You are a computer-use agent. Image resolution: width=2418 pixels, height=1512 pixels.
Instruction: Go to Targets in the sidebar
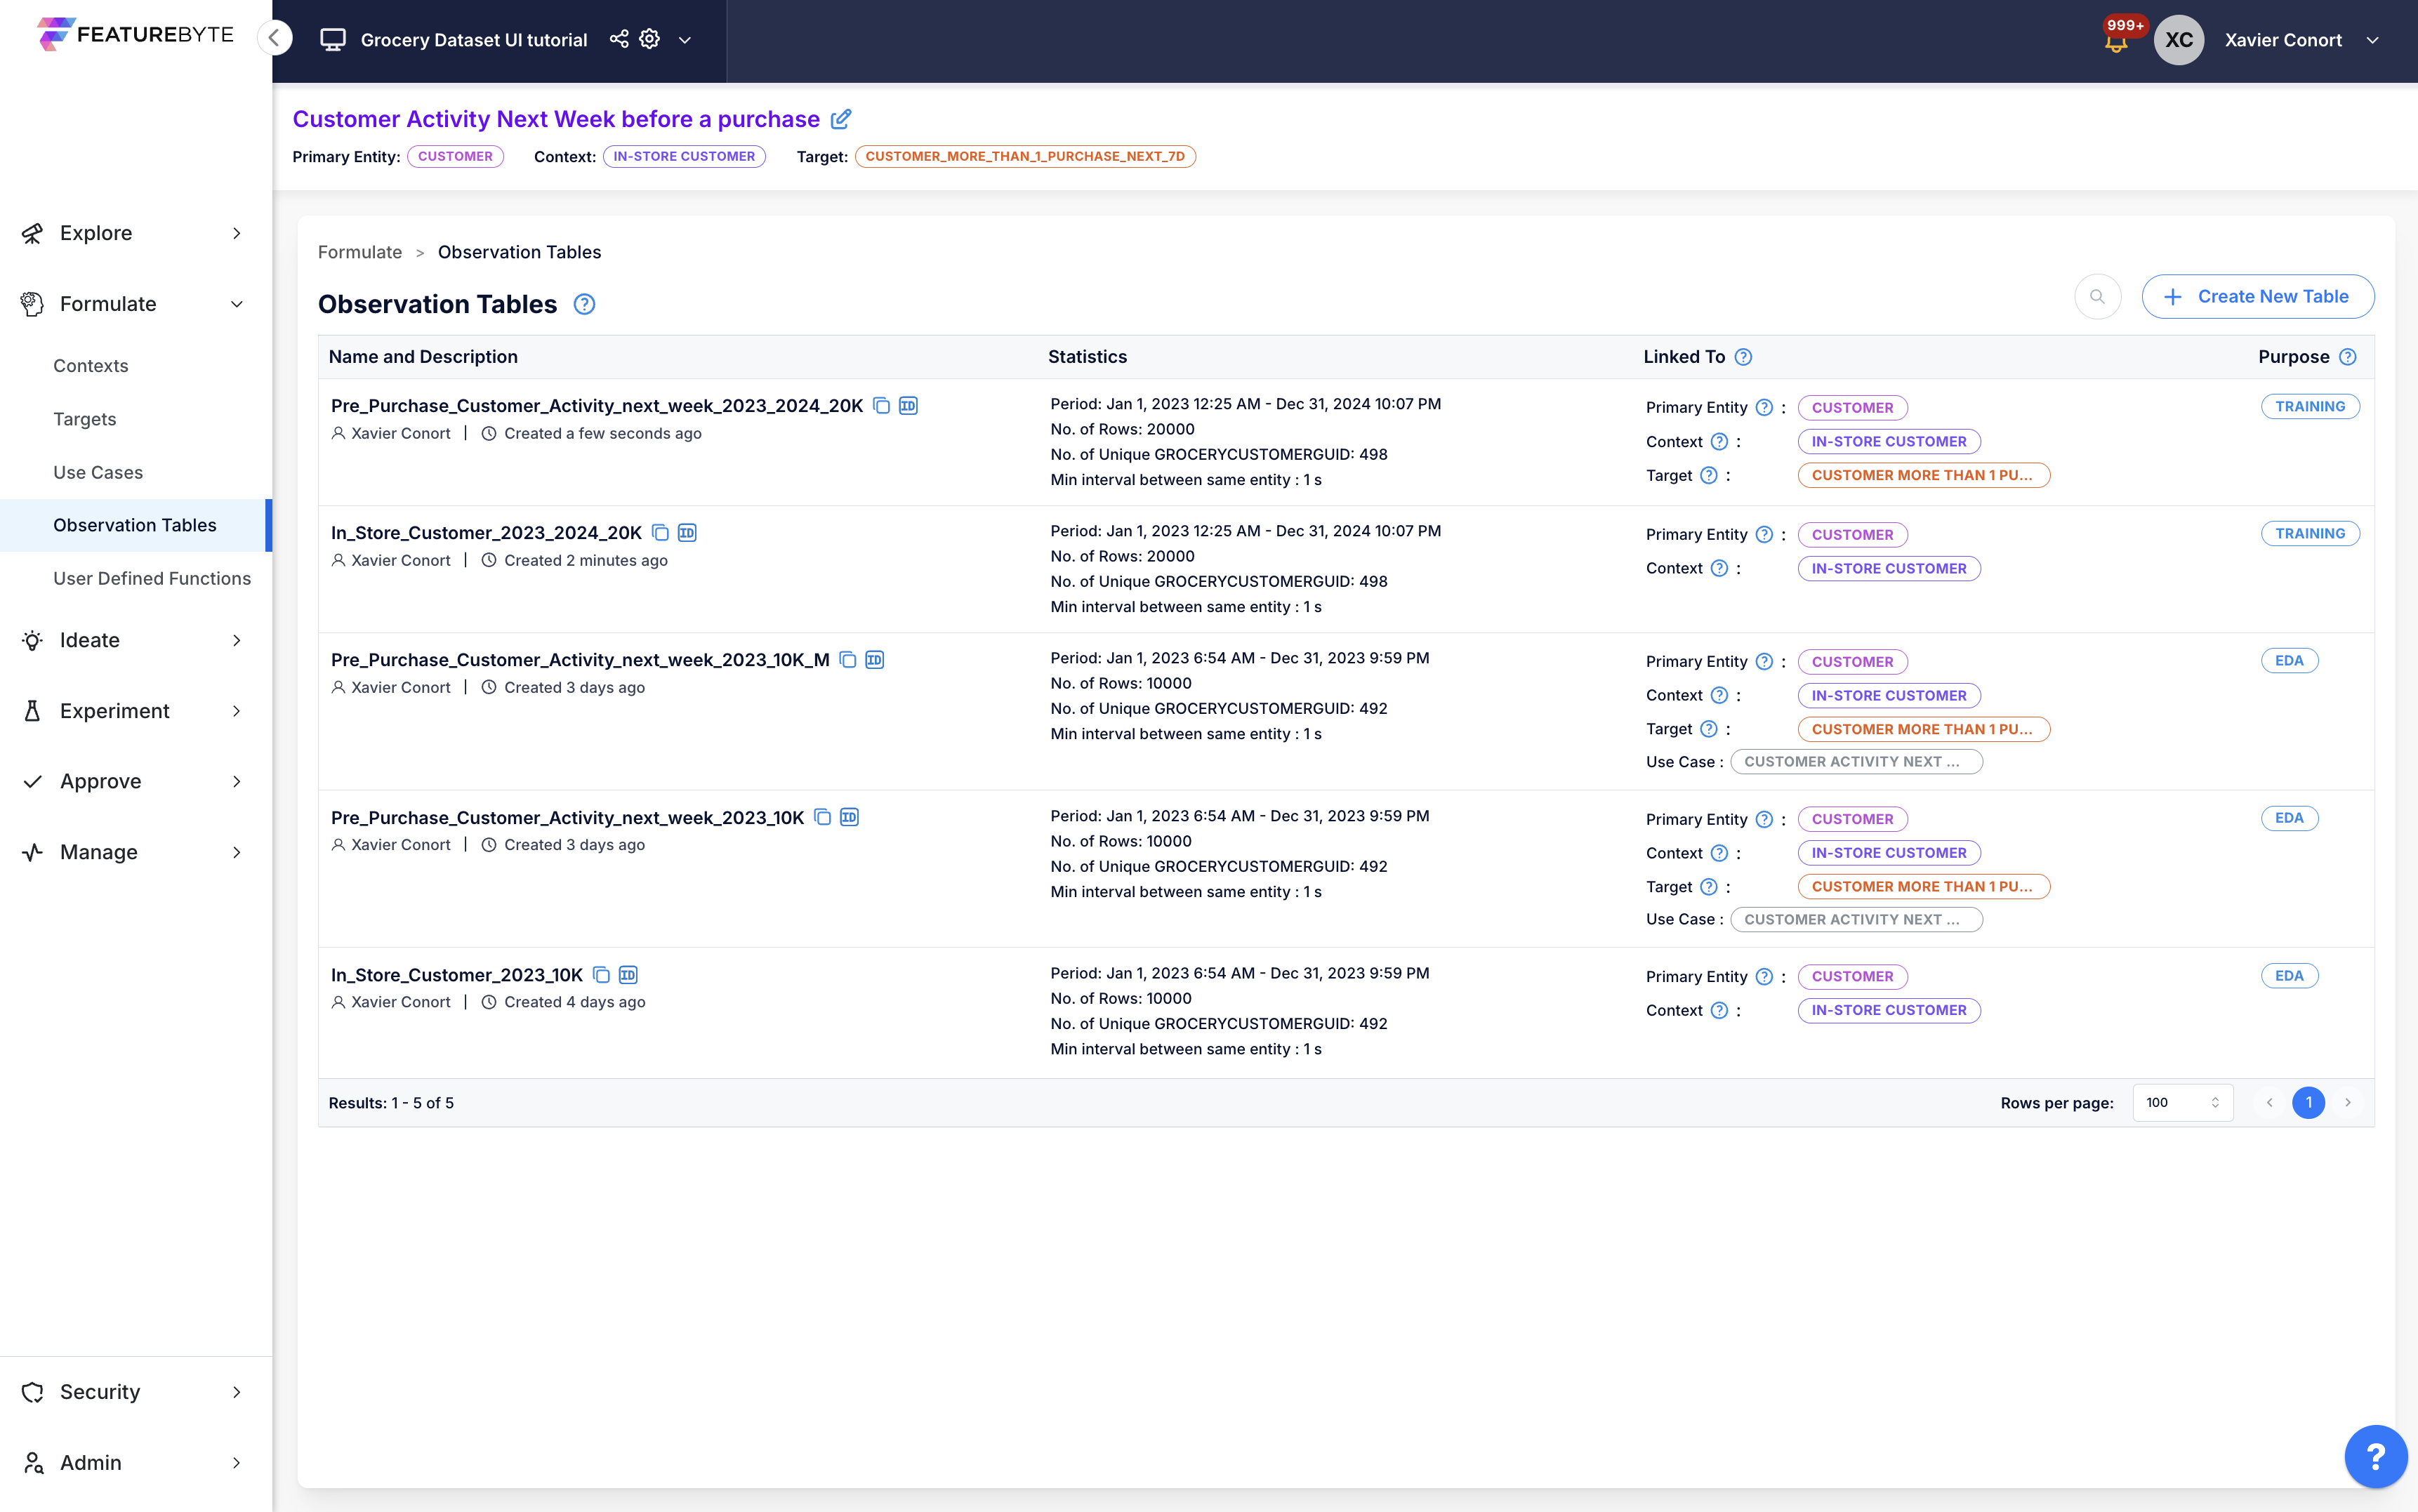pyautogui.click(x=85, y=419)
